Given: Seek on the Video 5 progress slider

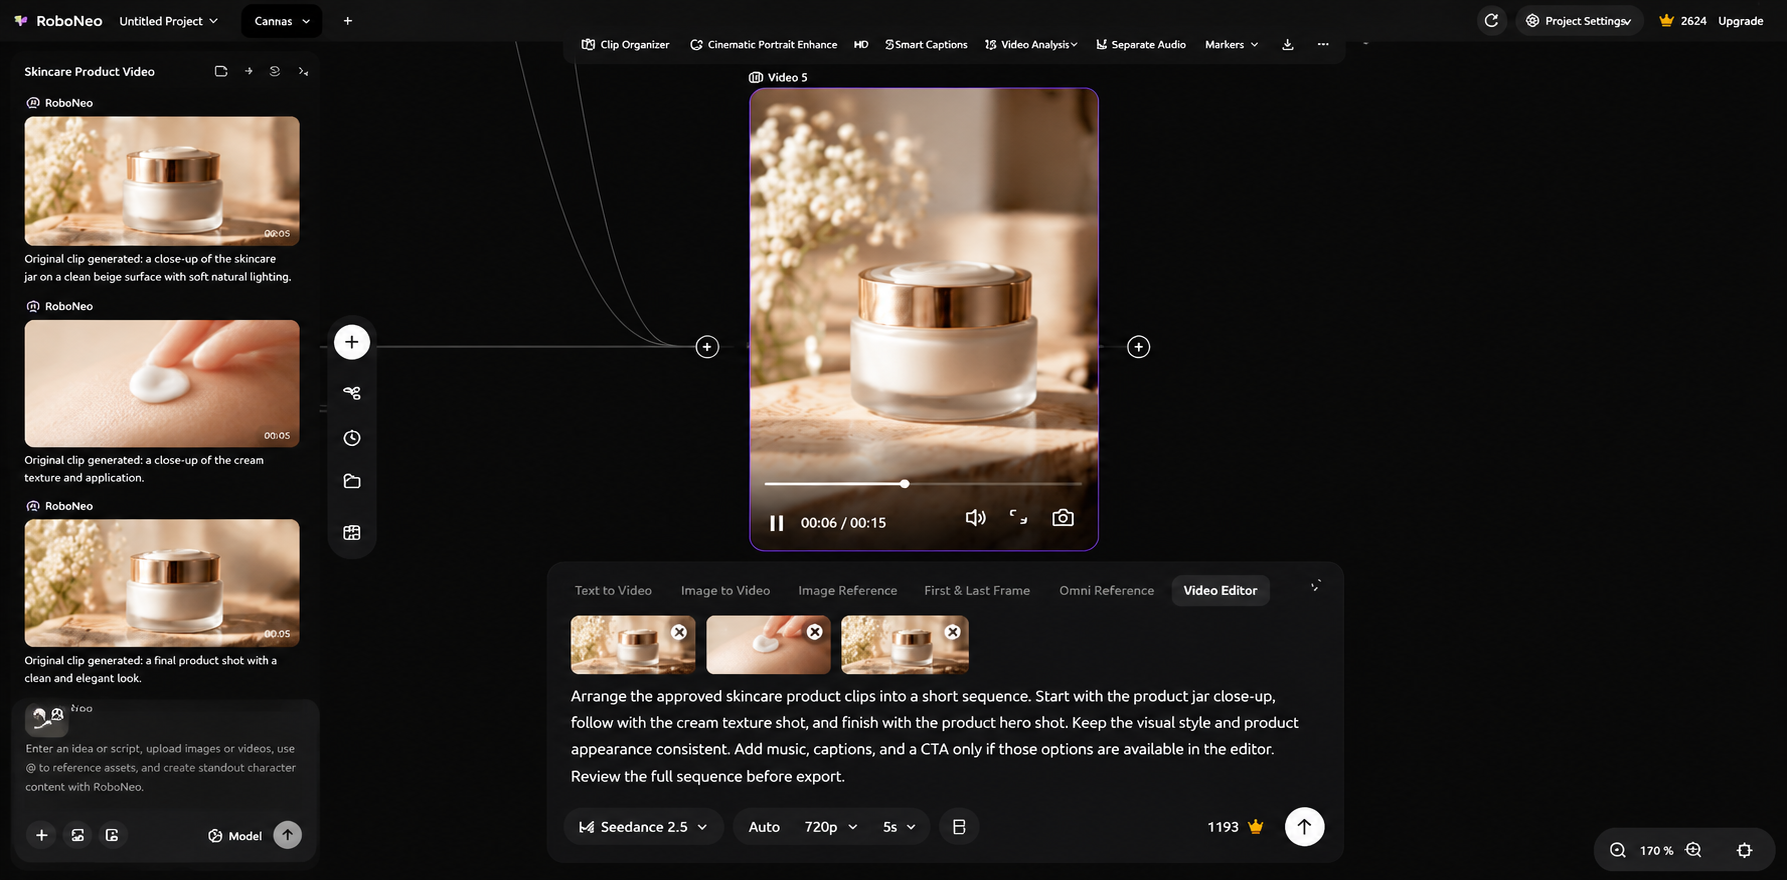Looking at the screenshot, I should 924,484.
